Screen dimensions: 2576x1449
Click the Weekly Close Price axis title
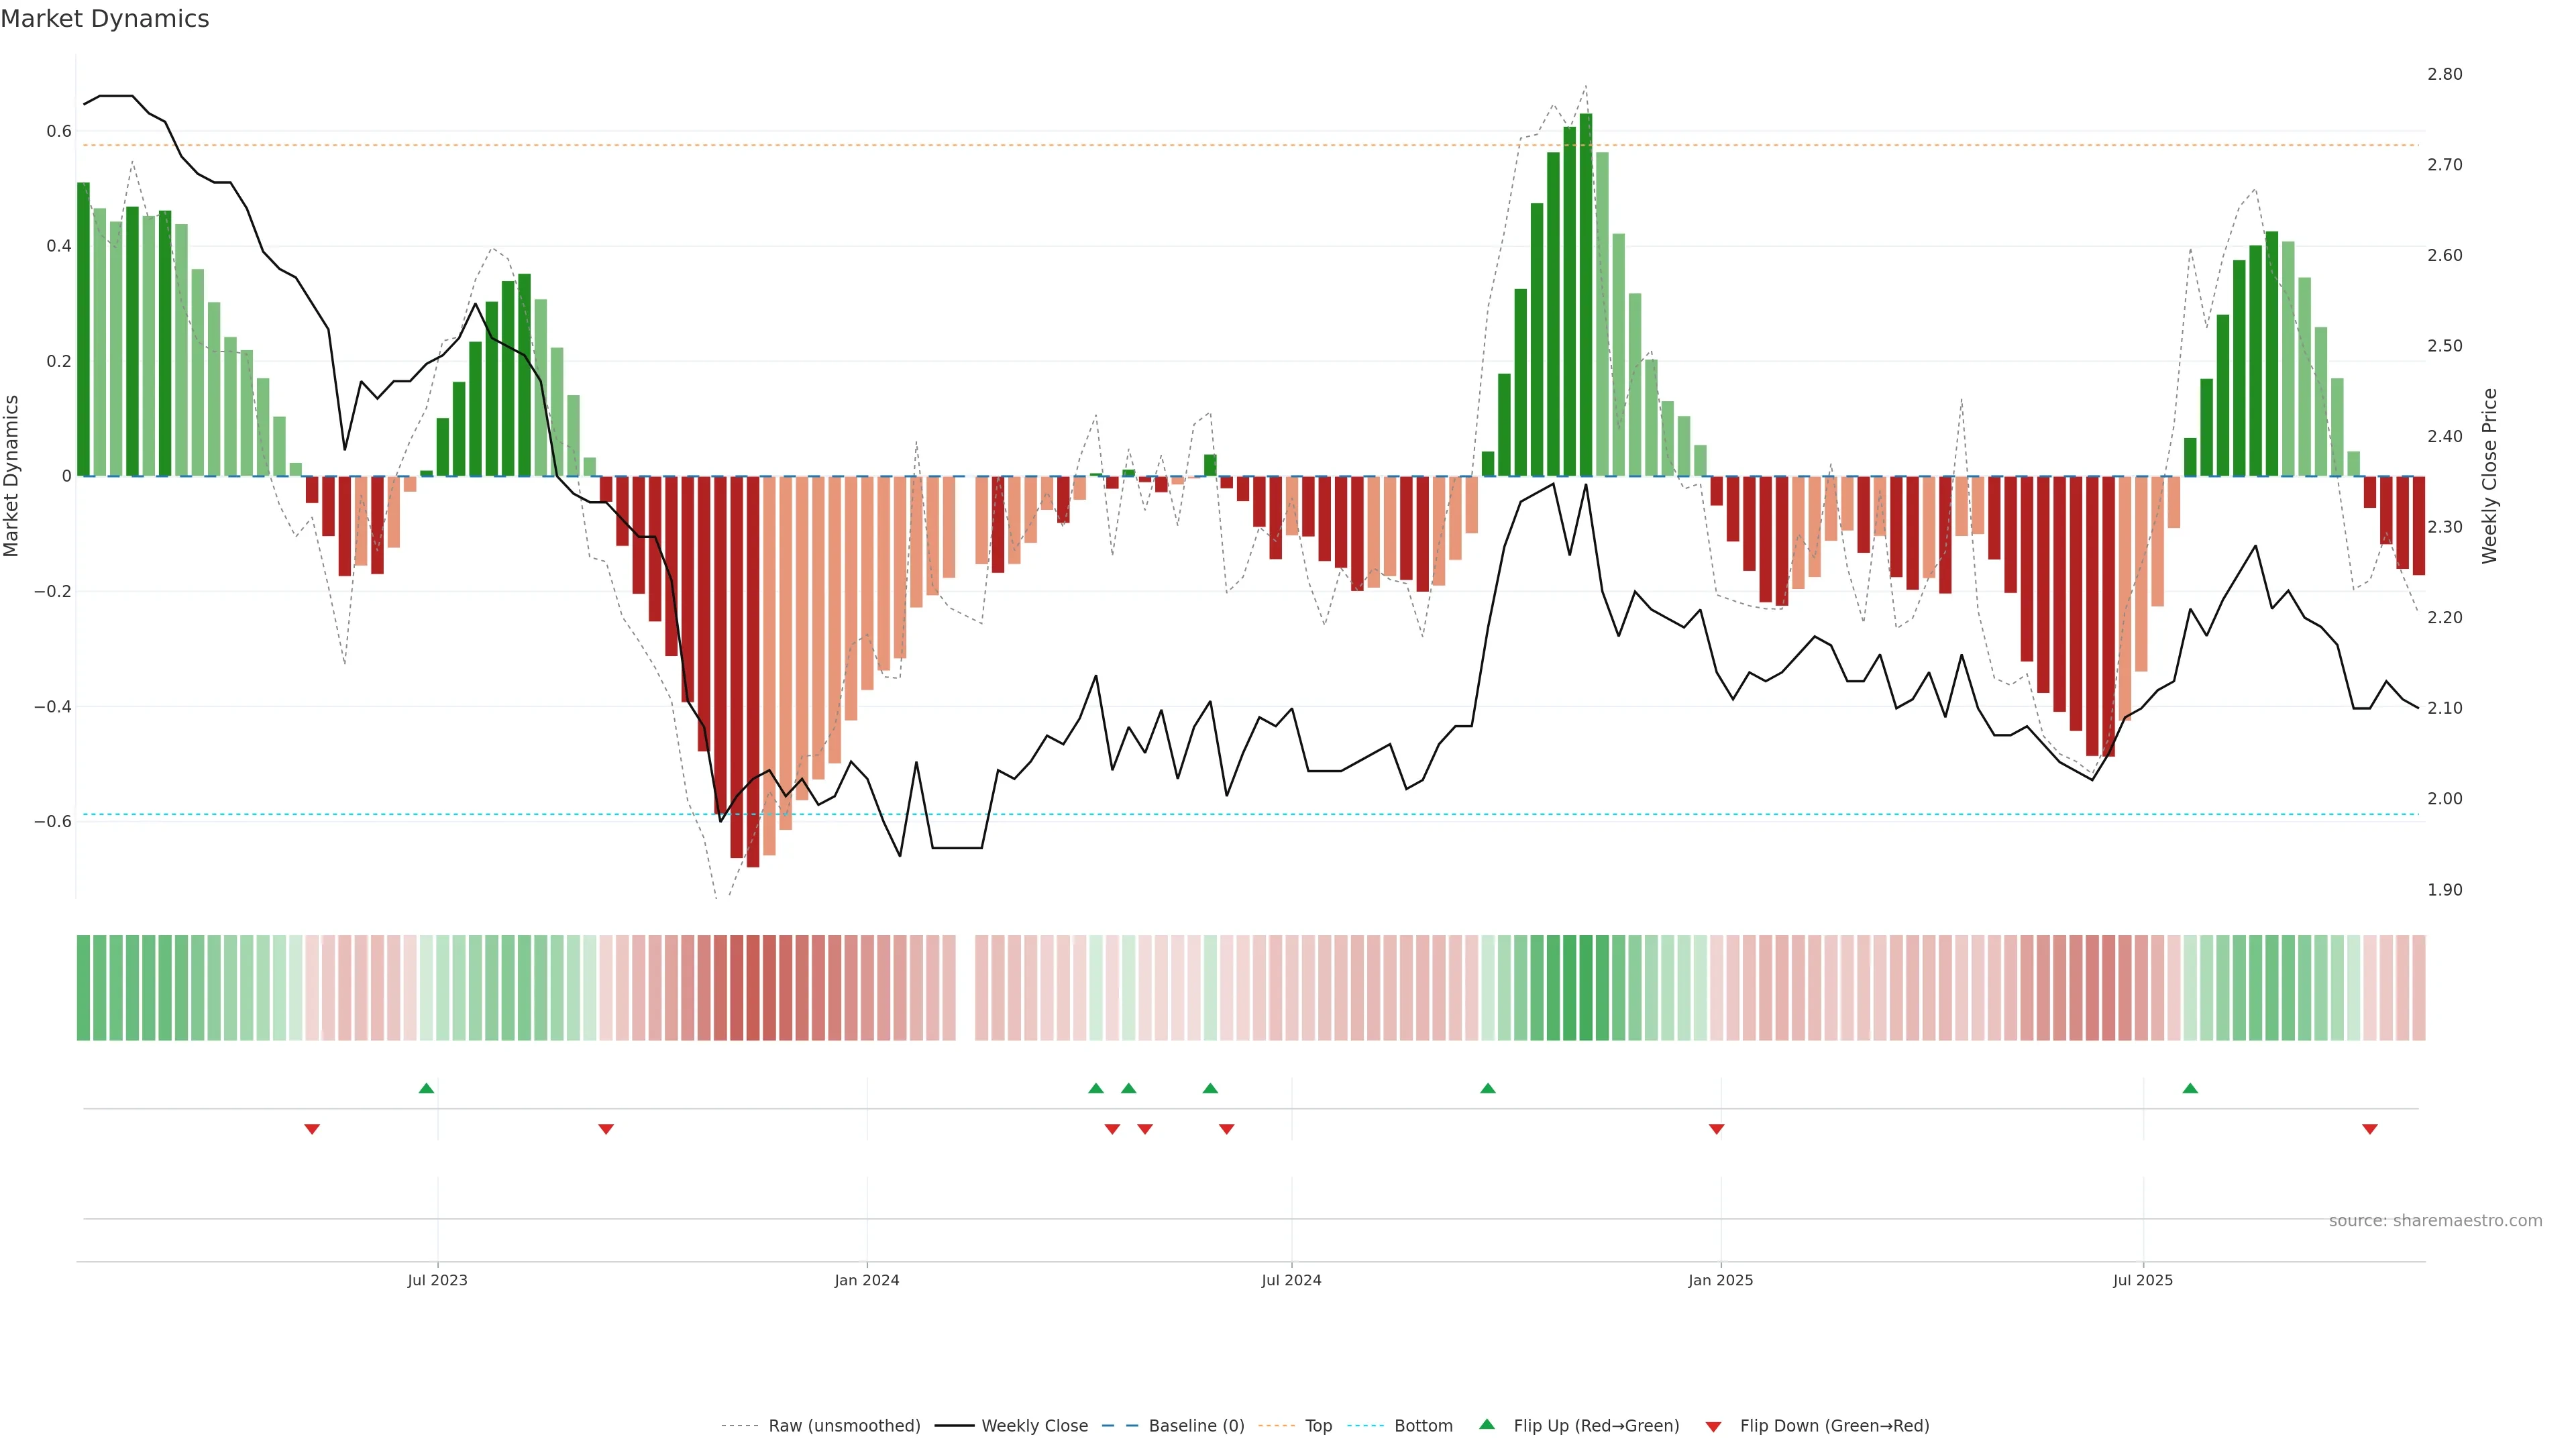2489,476
